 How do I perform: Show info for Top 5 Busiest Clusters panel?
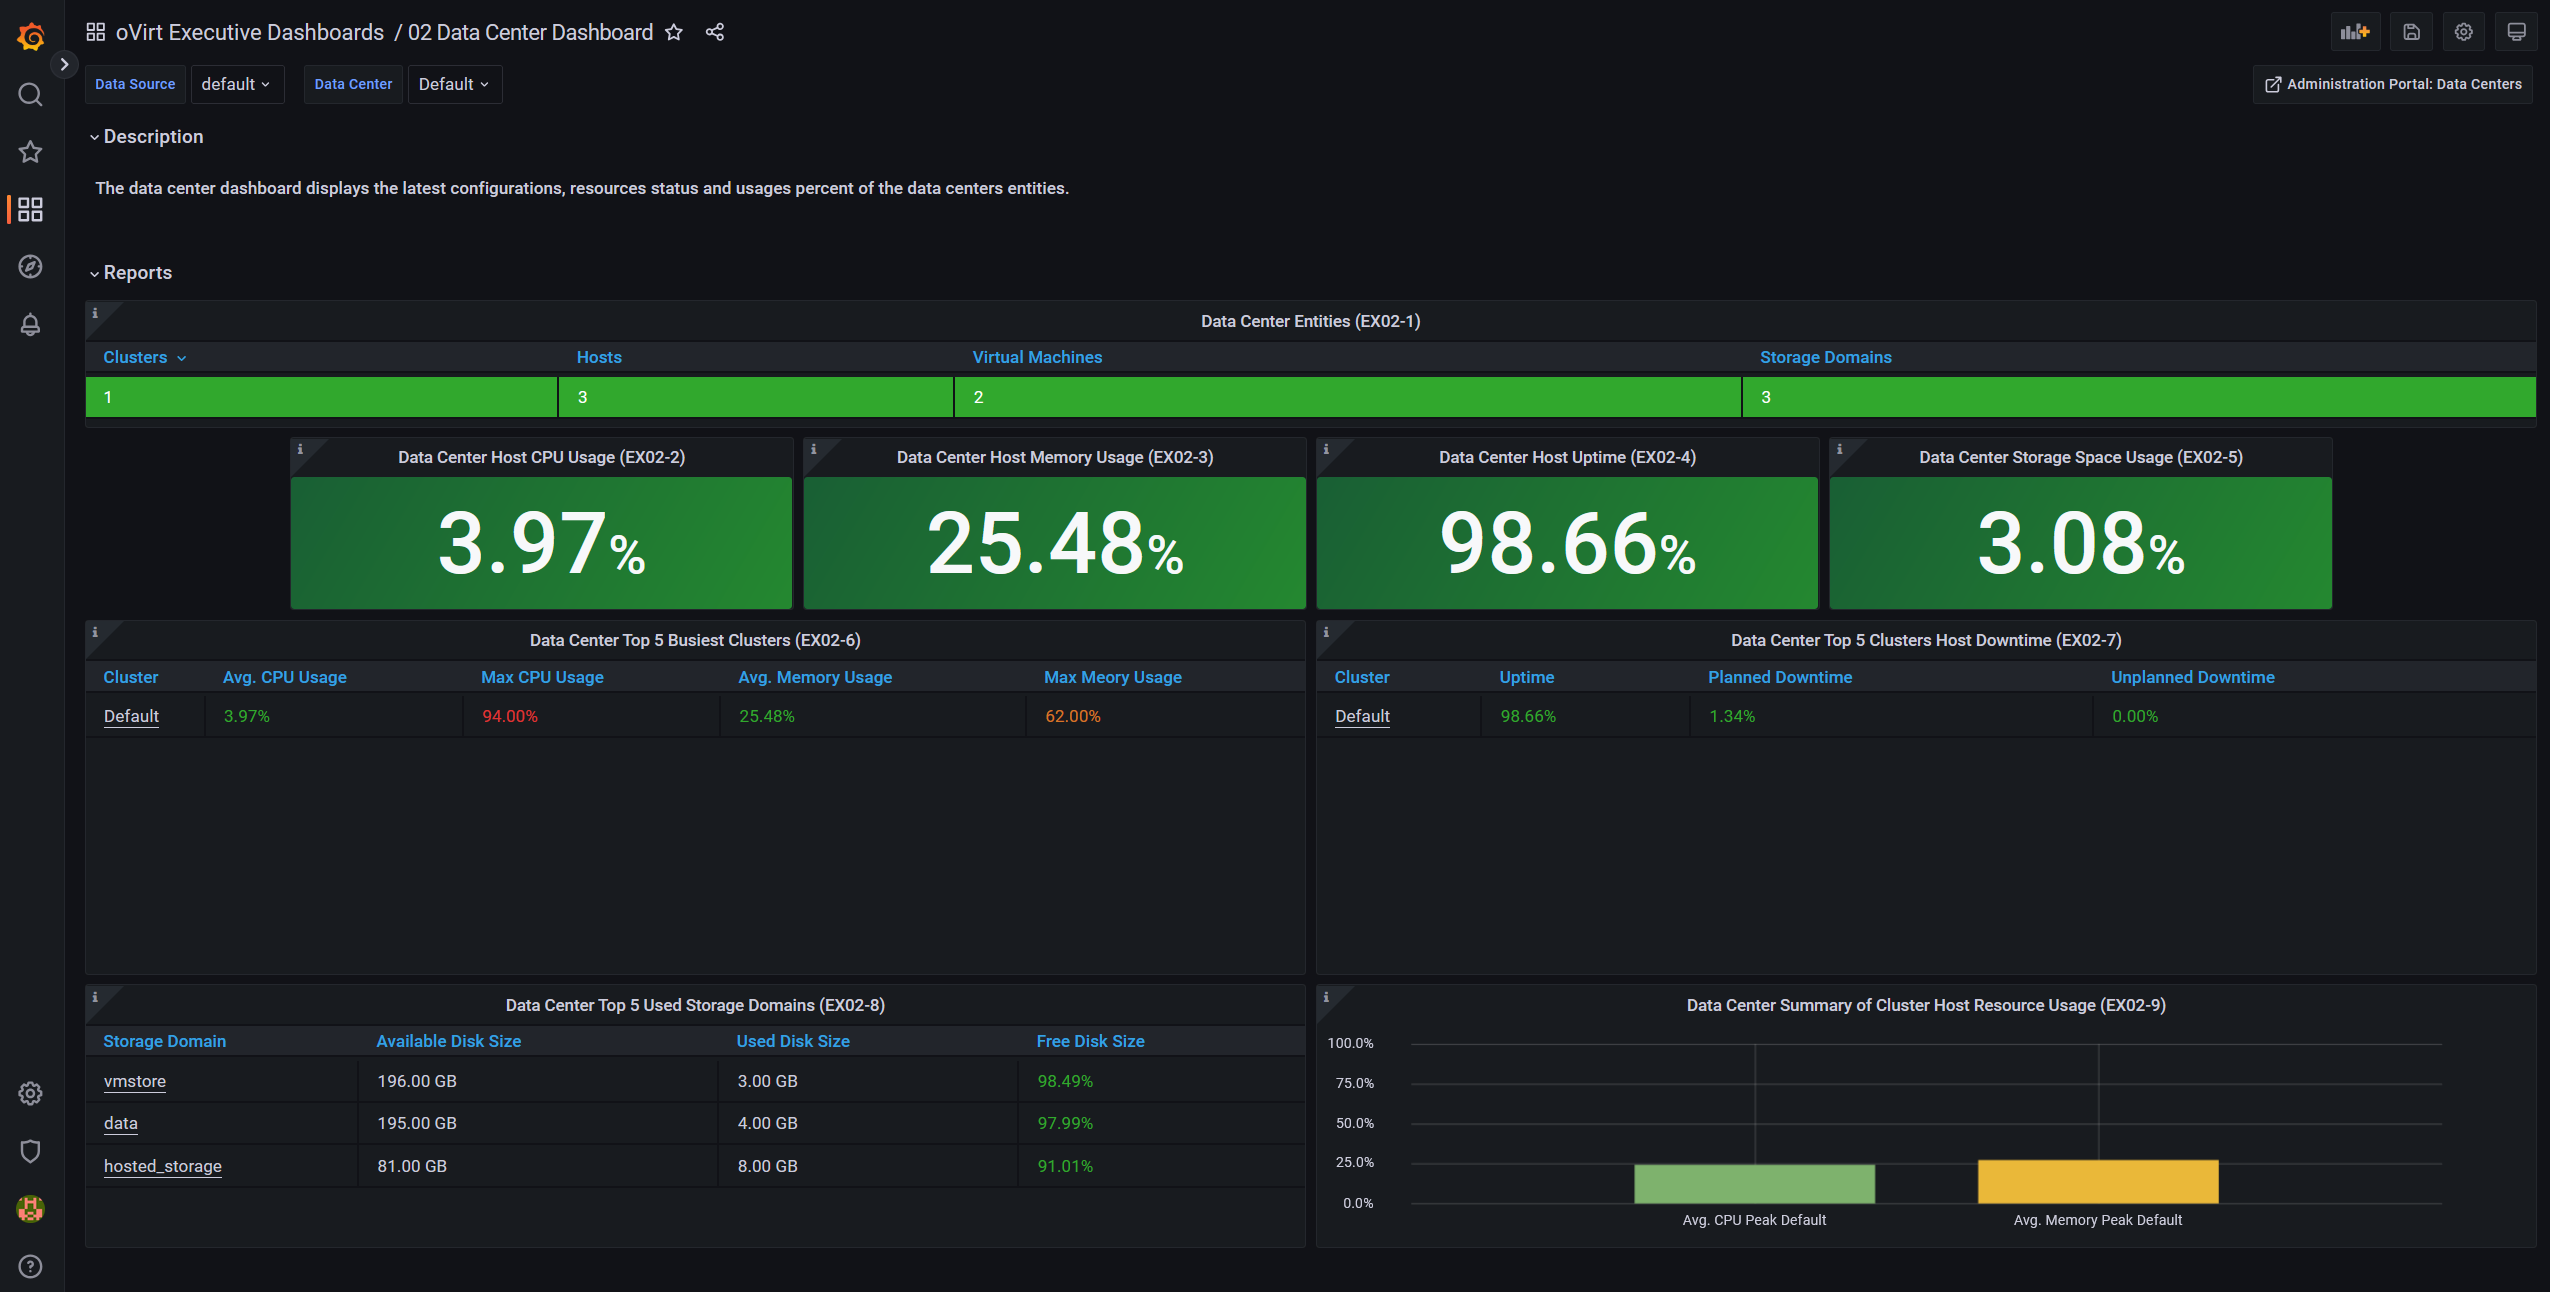pyautogui.click(x=95, y=632)
